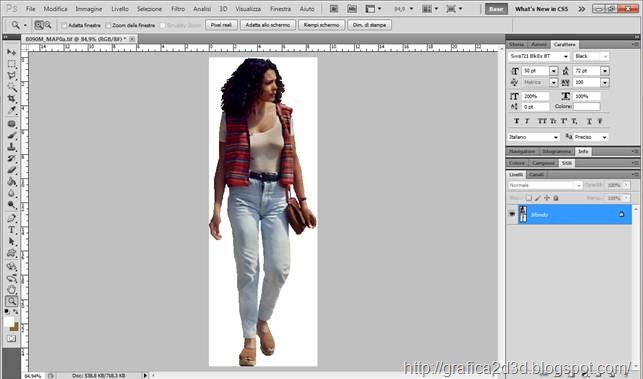Toggle Quick Mask mode

click(11, 339)
